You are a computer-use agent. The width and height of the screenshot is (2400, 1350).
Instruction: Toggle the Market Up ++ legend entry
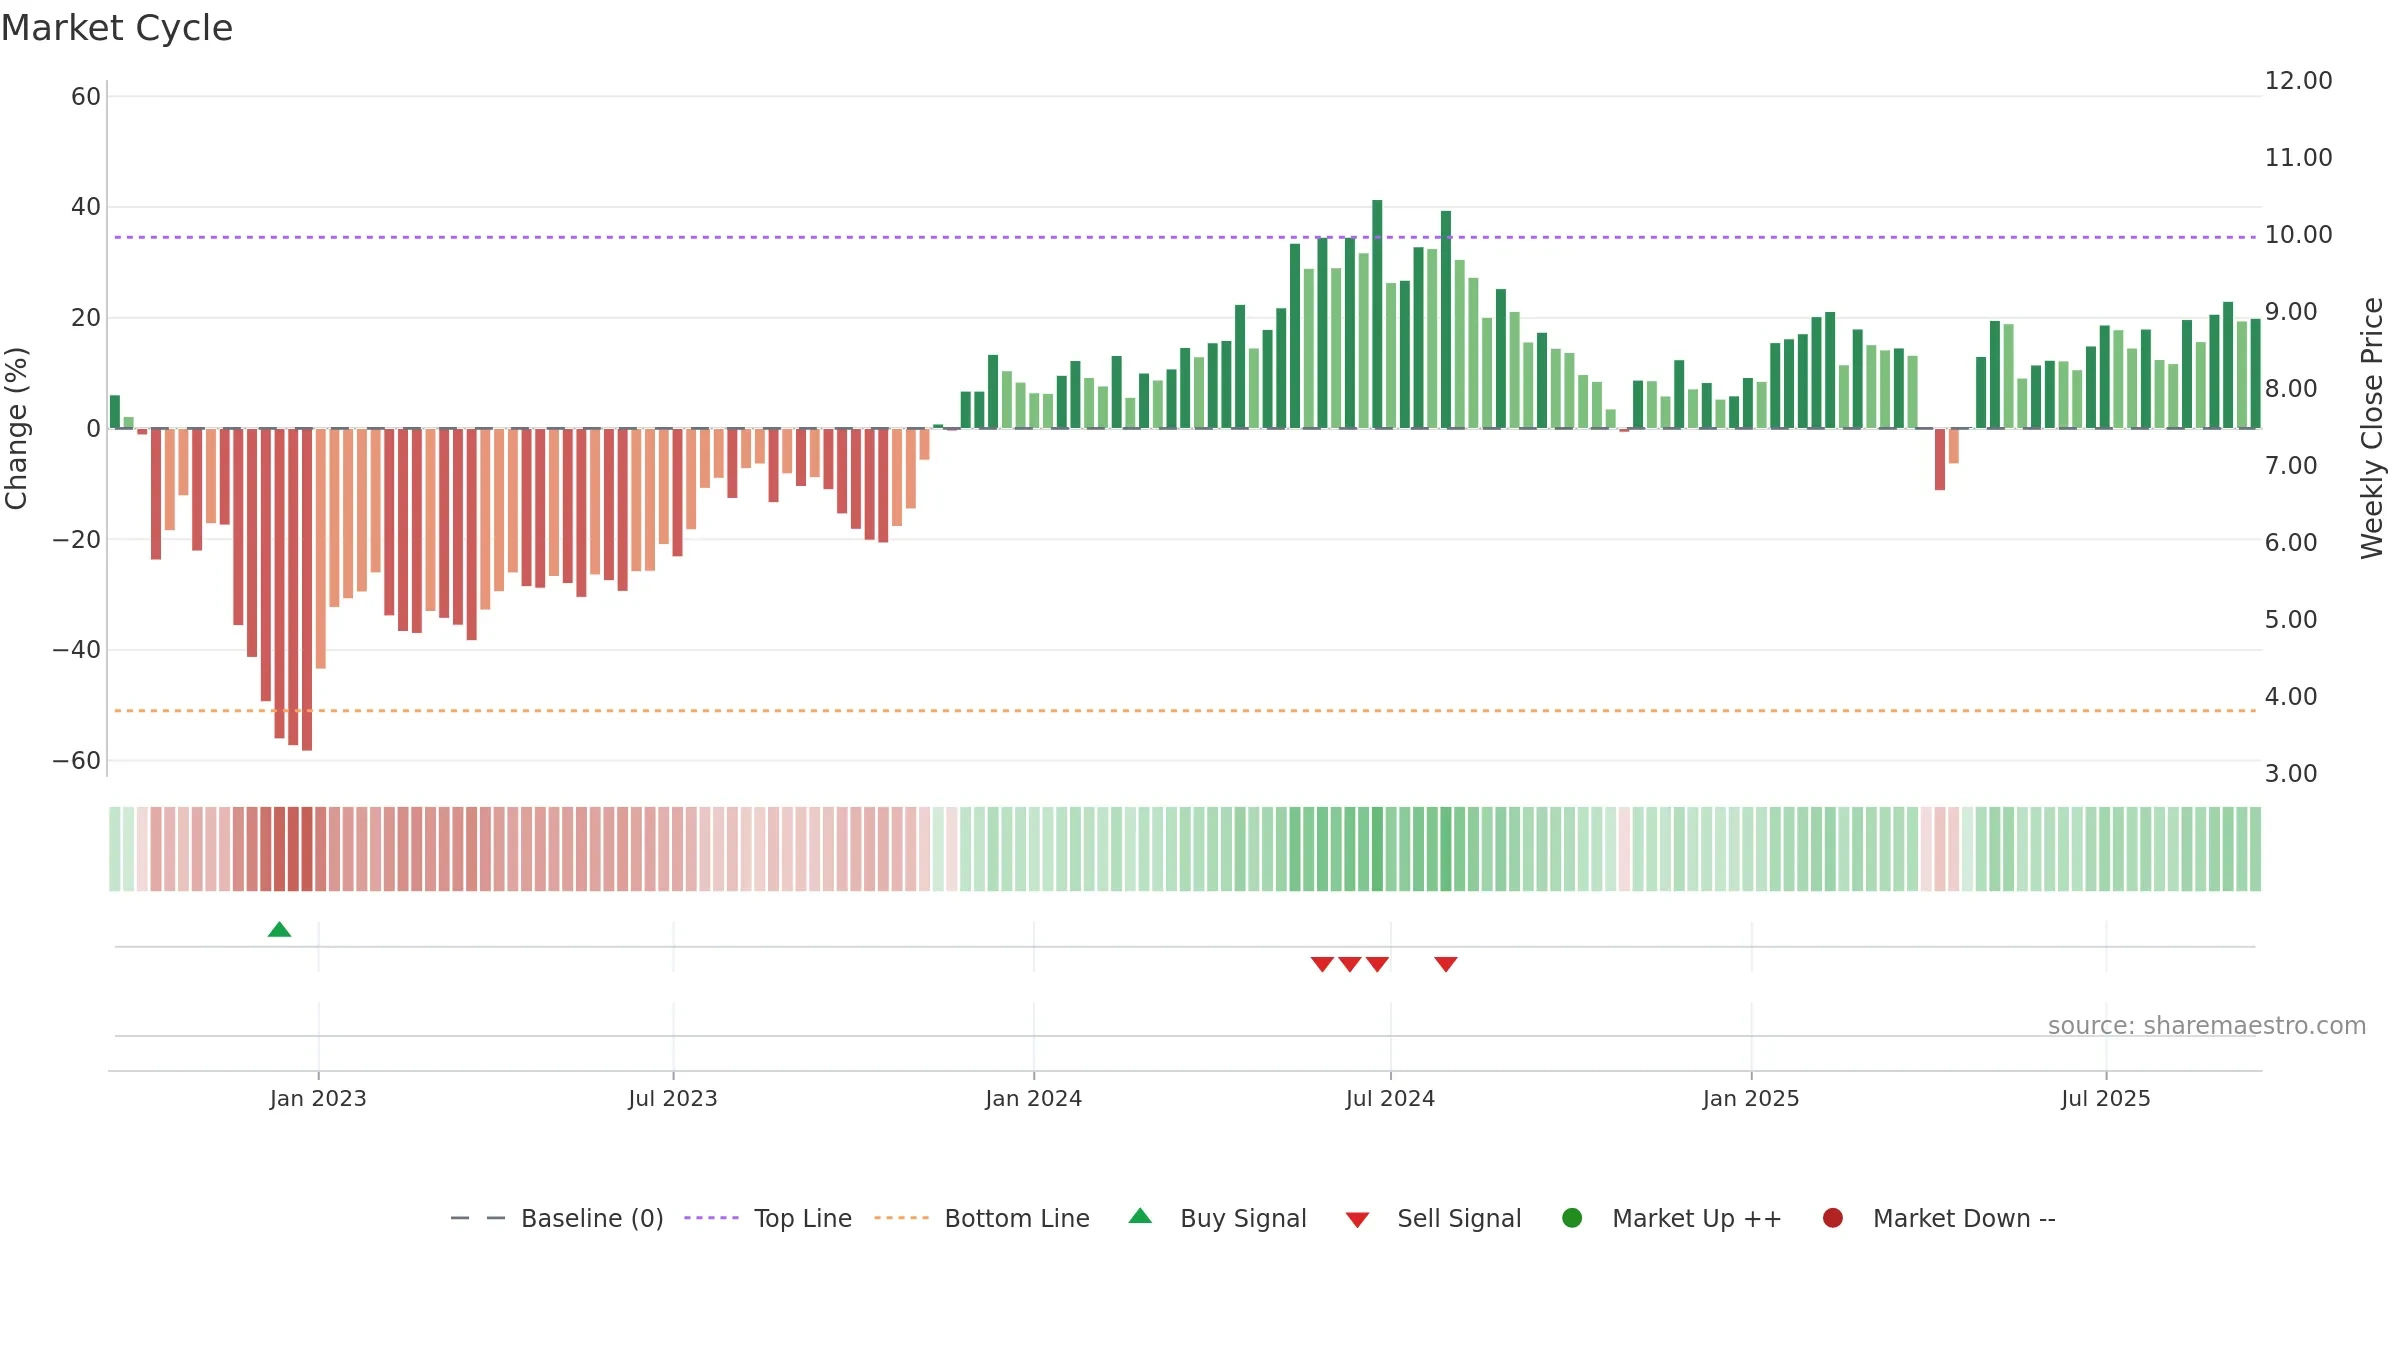1672,1218
